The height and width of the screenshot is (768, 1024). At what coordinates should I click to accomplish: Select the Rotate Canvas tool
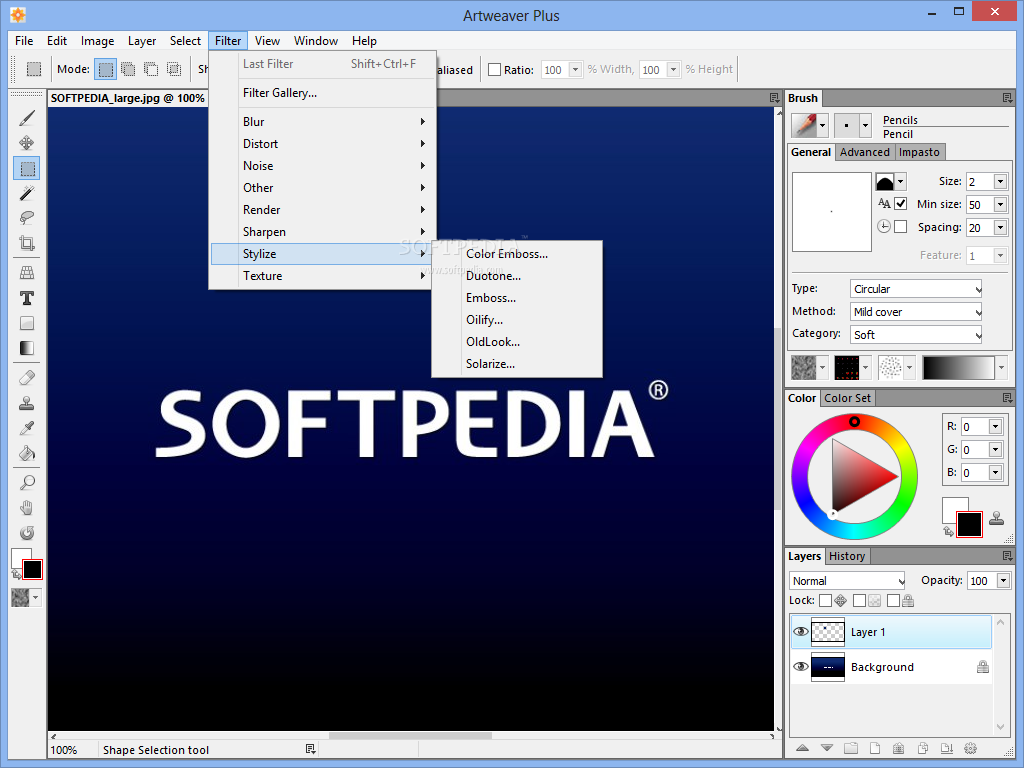point(27,533)
